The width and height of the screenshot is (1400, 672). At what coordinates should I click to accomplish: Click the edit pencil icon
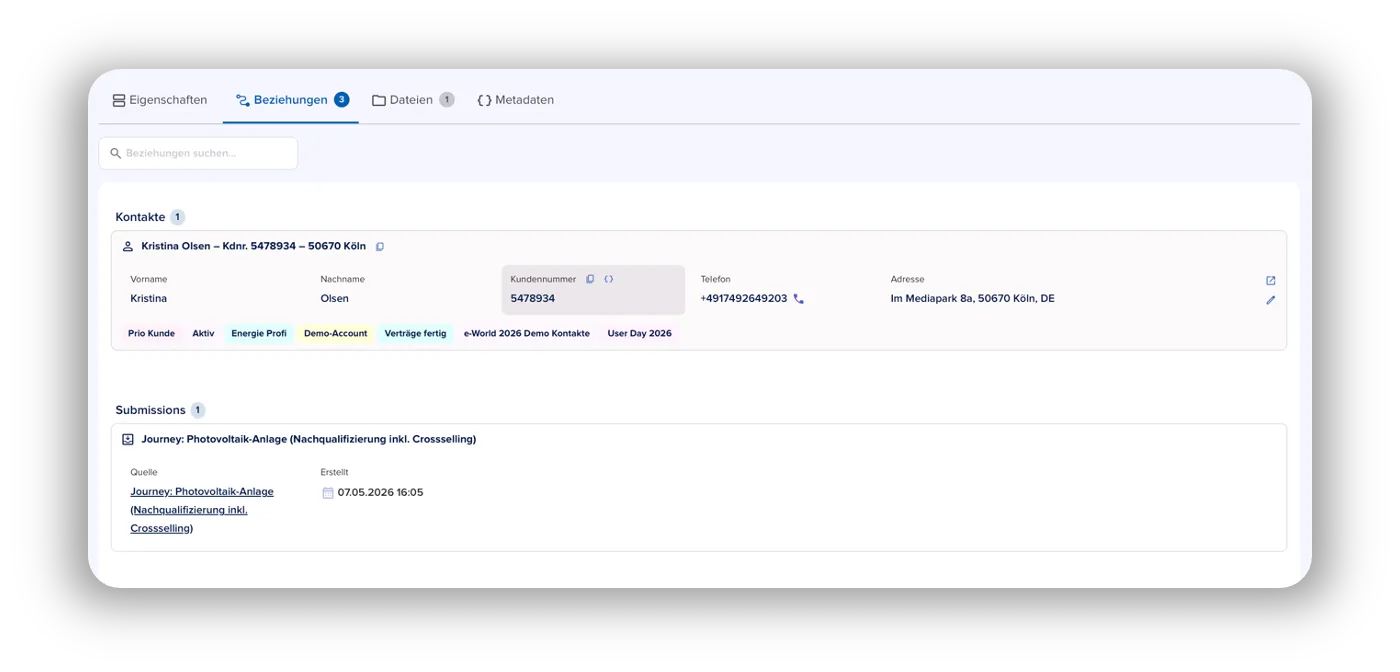pyautogui.click(x=1271, y=299)
